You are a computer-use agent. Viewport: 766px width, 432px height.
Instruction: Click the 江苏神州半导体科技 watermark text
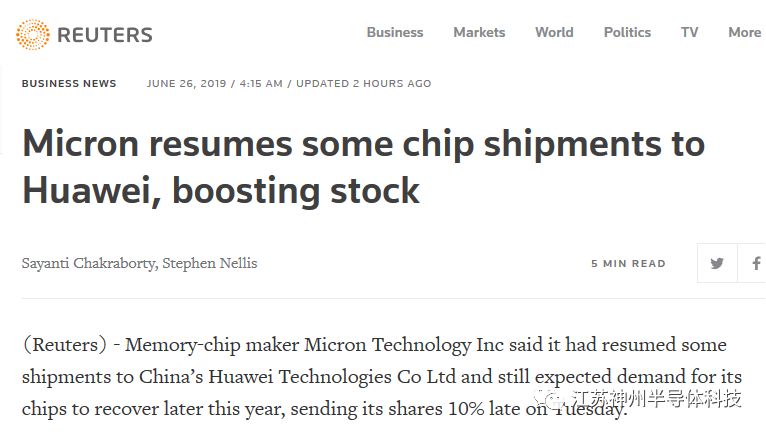pyautogui.click(x=656, y=401)
